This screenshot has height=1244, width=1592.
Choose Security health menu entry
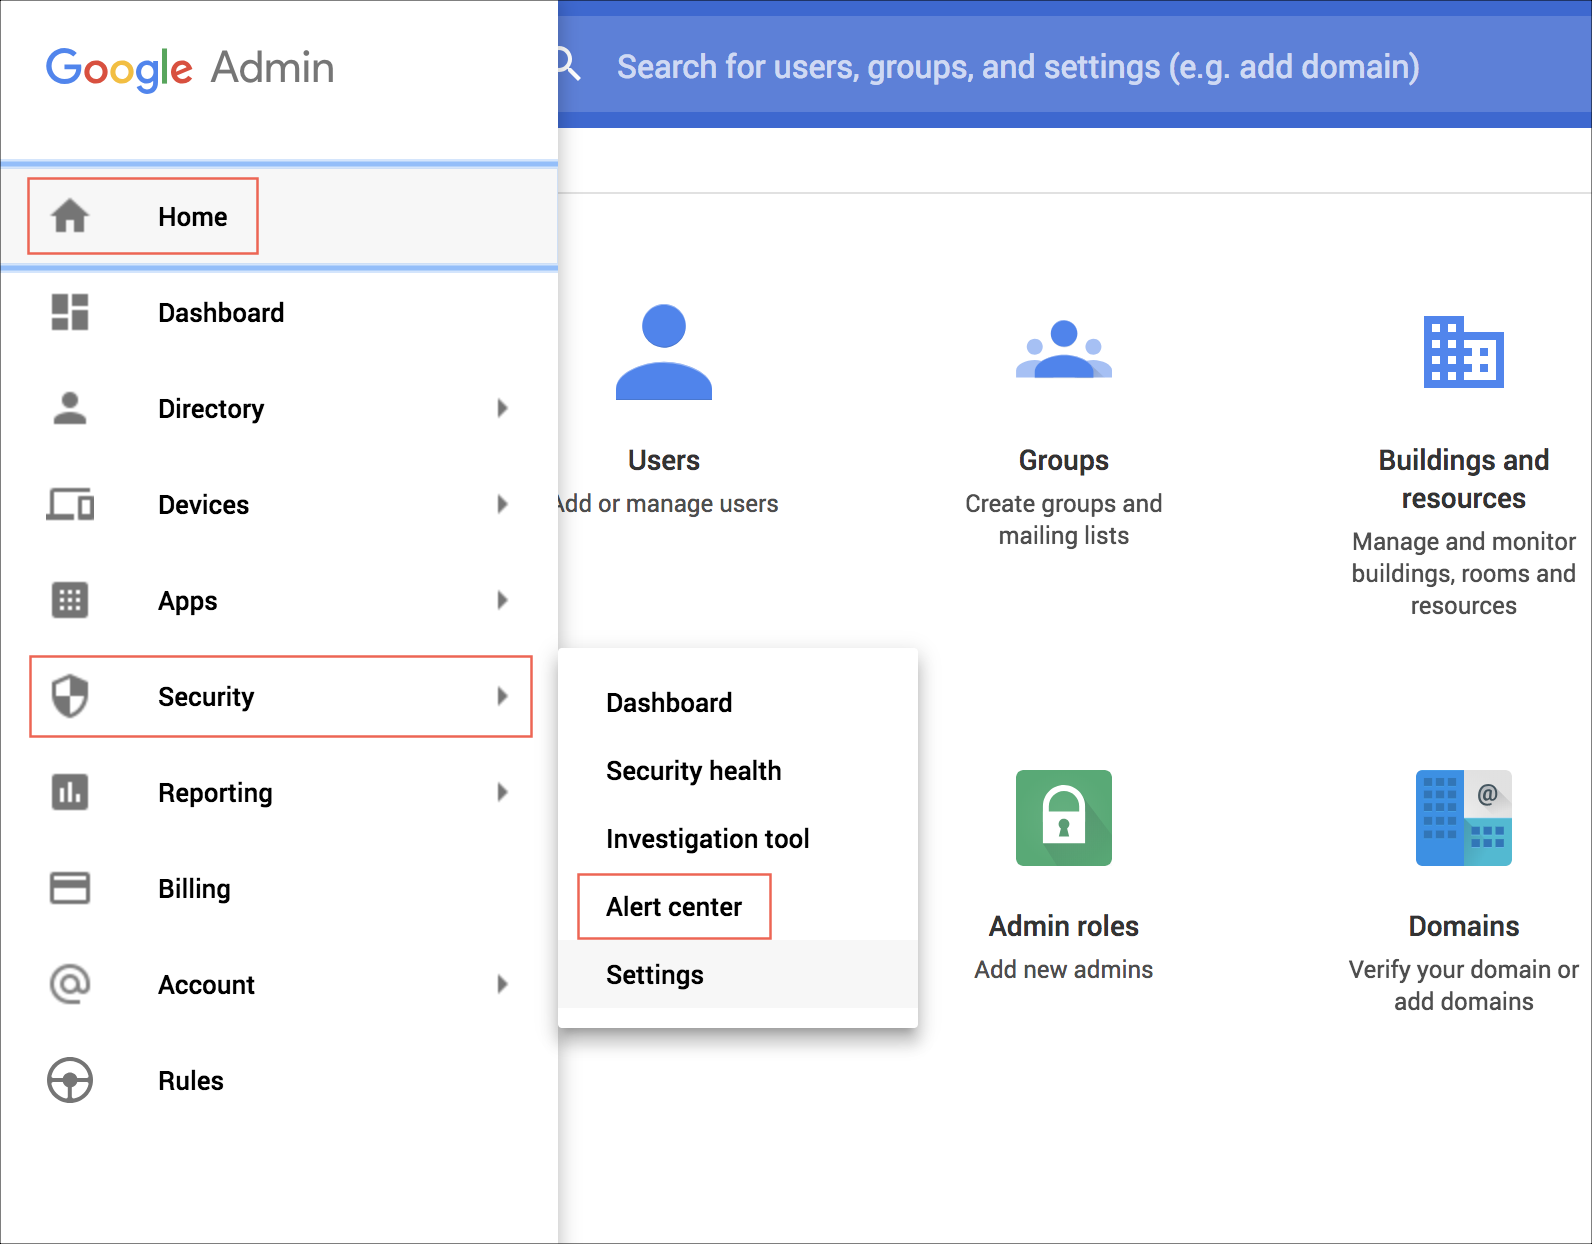click(x=693, y=771)
